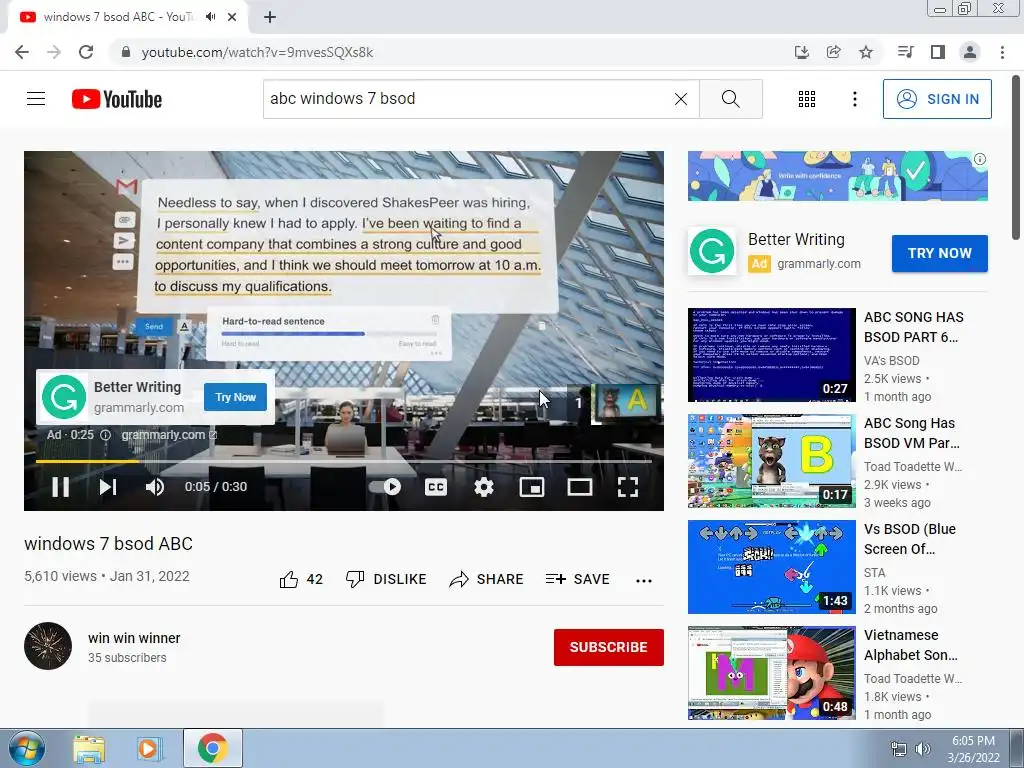
Task: Click the red SUBSCRIBE button
Action: (609, 647)
